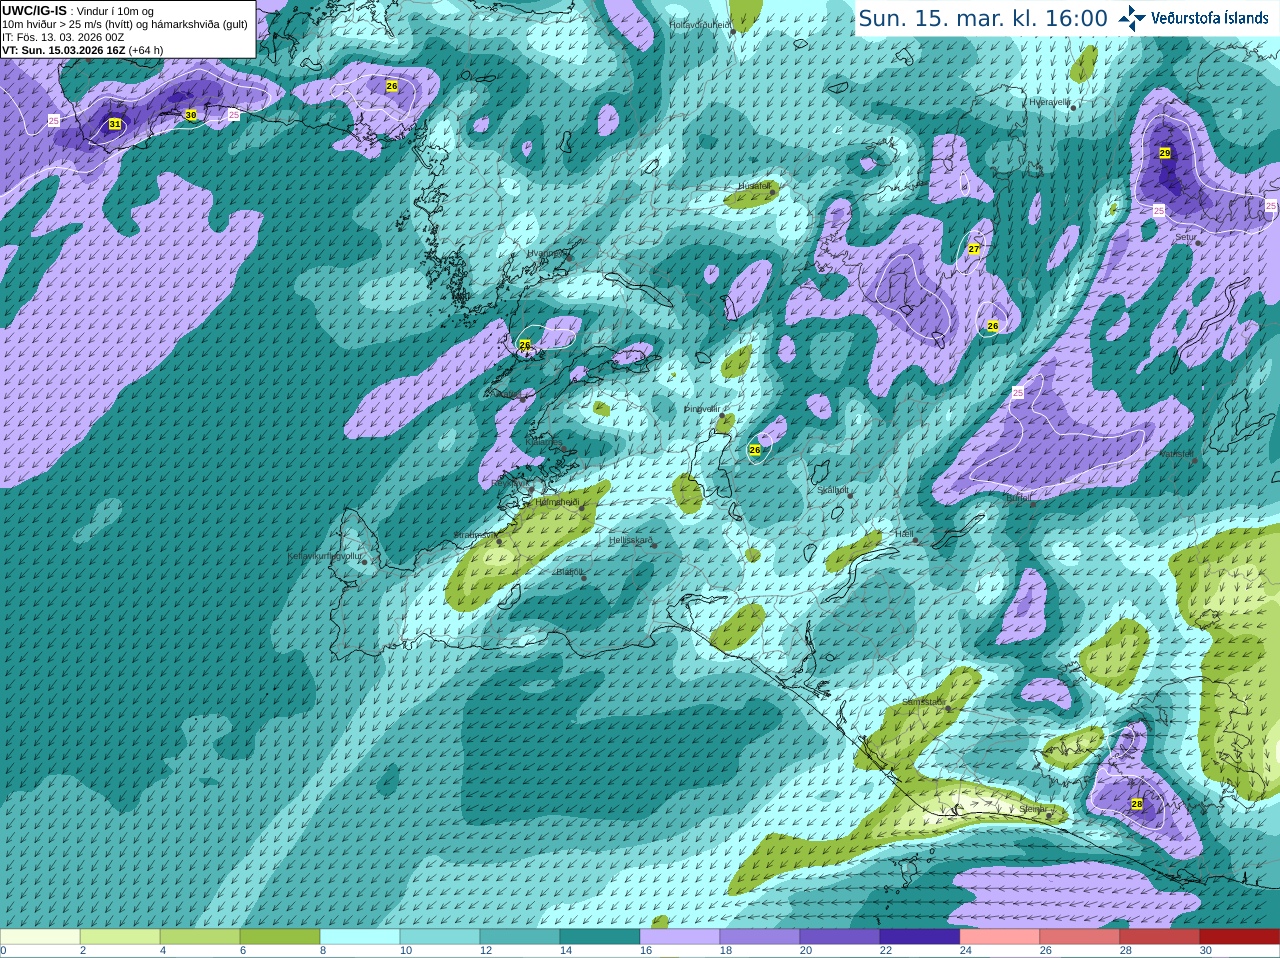
Task: Click the 24–26 pink legend swatch
Action: [x=1000, y=937]
